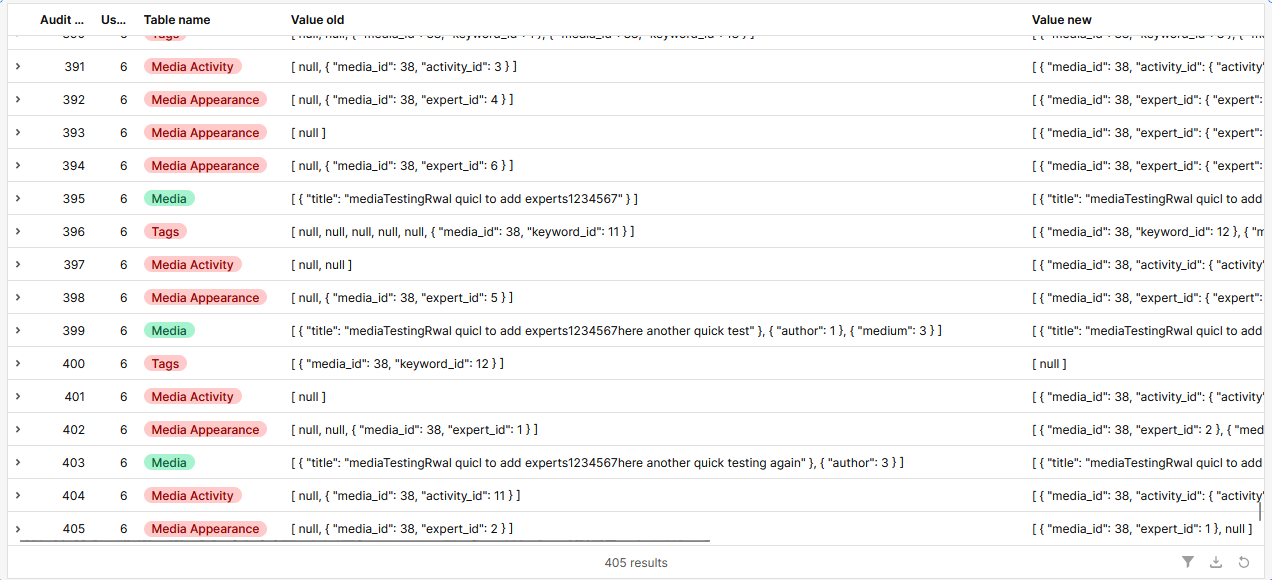Click Media Appearance badge in row 392
The height and width of the screenshot is (580, 1272).
coord(205,100)
